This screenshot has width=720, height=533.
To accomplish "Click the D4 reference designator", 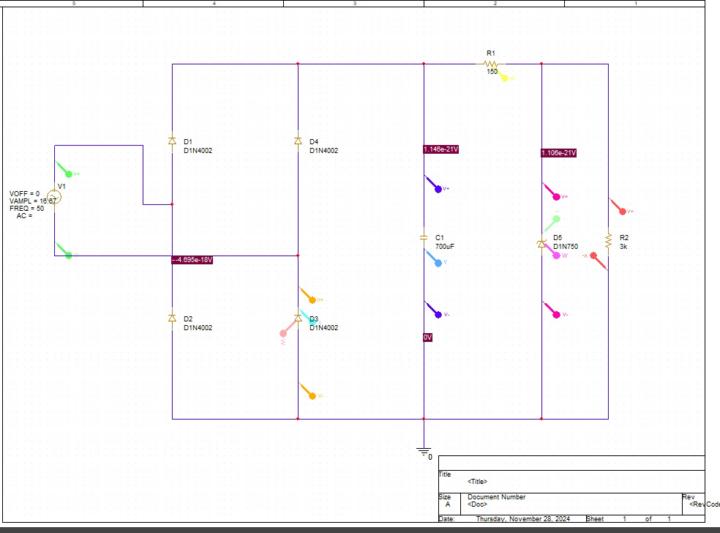I will point(314,141).
